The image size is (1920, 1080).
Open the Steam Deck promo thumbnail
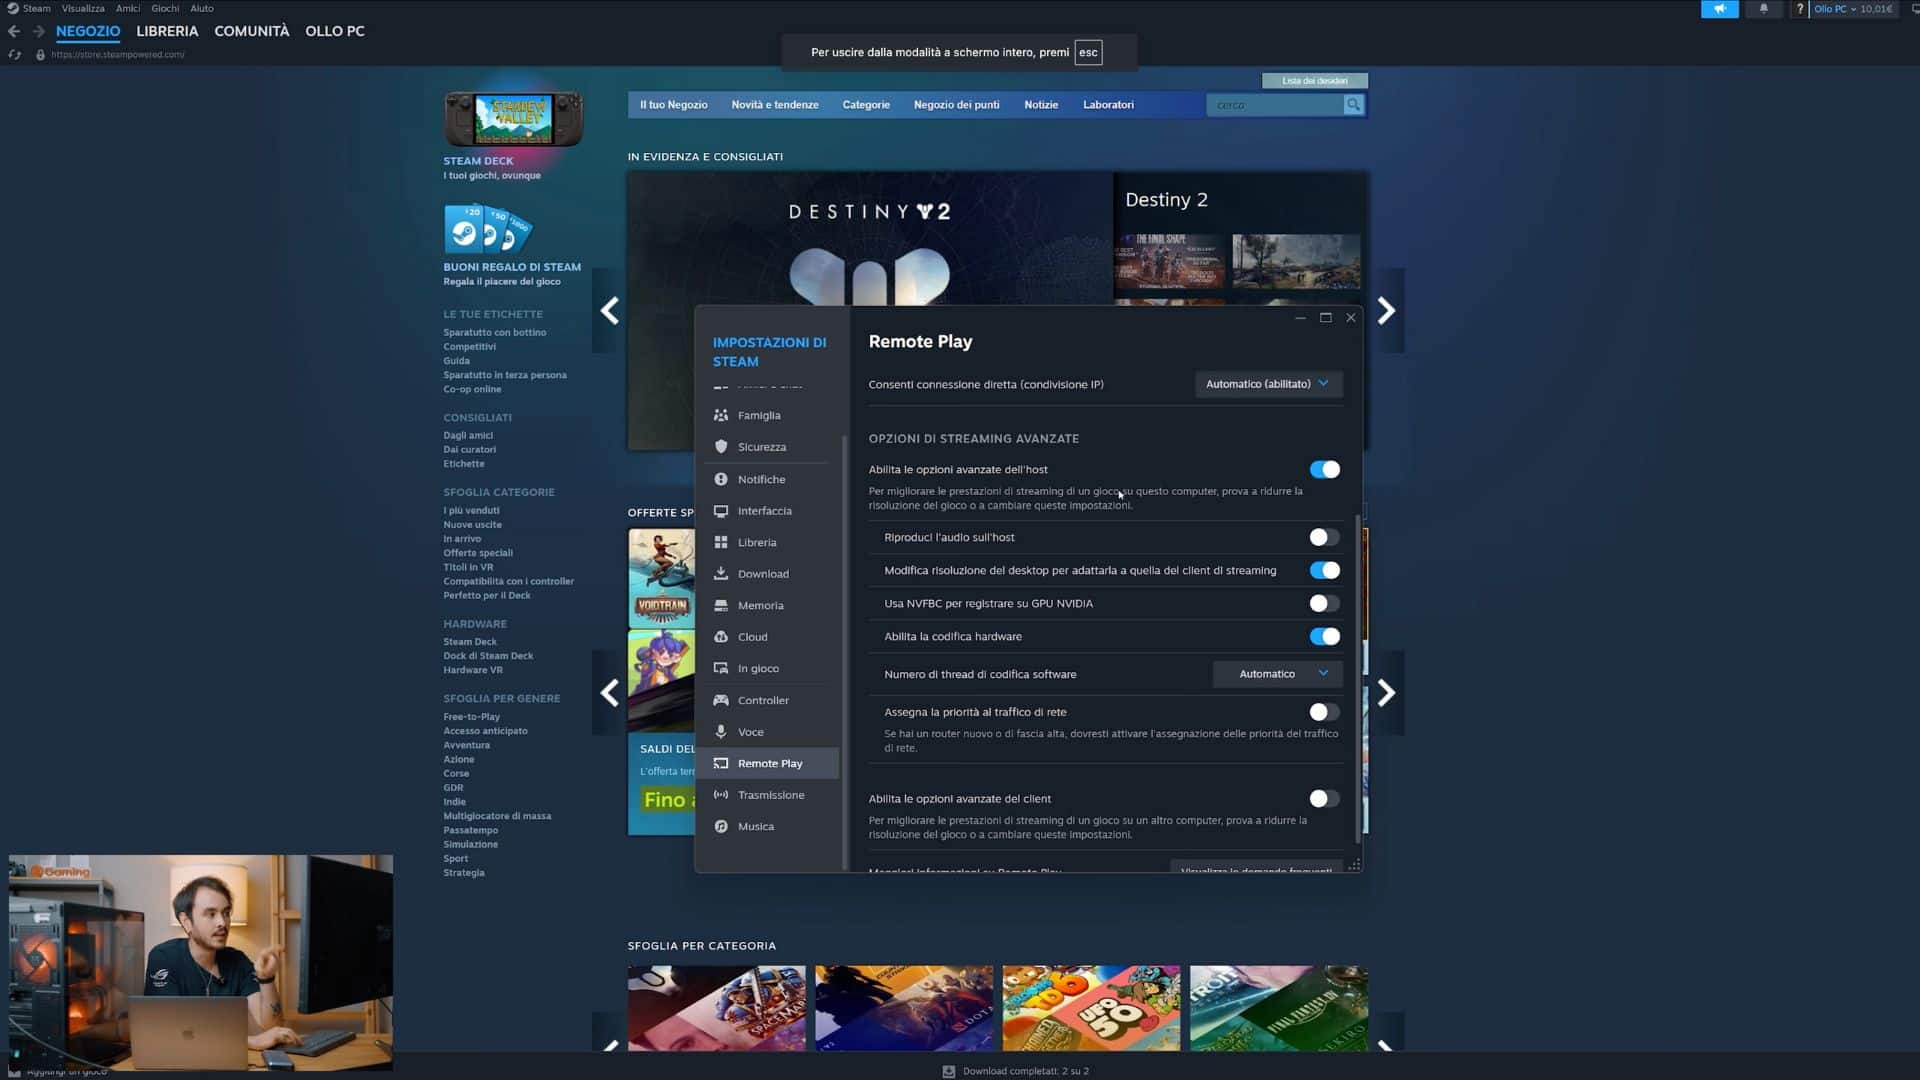coord(513,119)
